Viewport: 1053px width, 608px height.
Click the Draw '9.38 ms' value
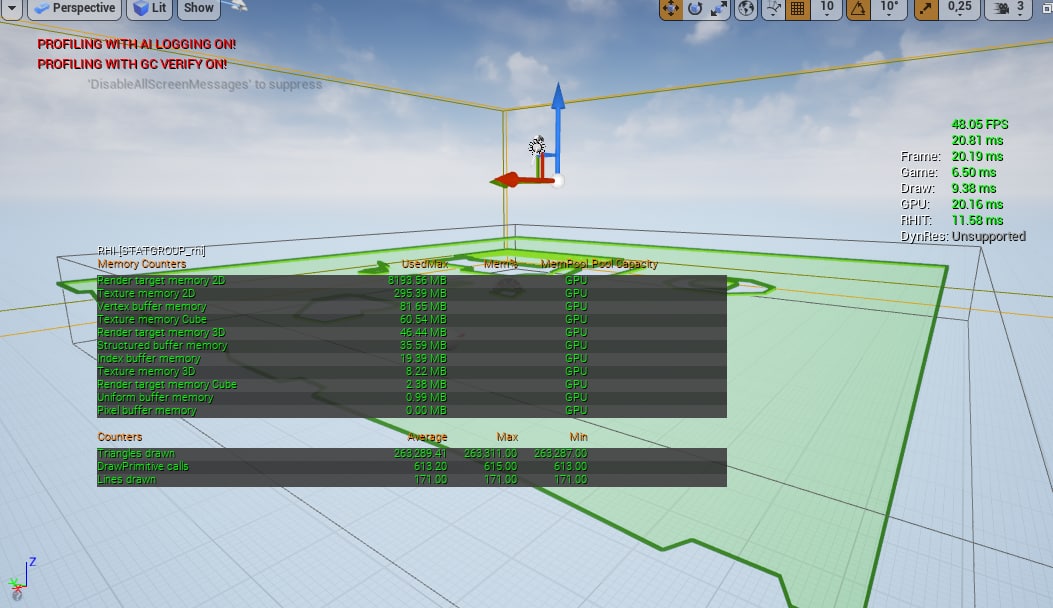coord(974,189)
